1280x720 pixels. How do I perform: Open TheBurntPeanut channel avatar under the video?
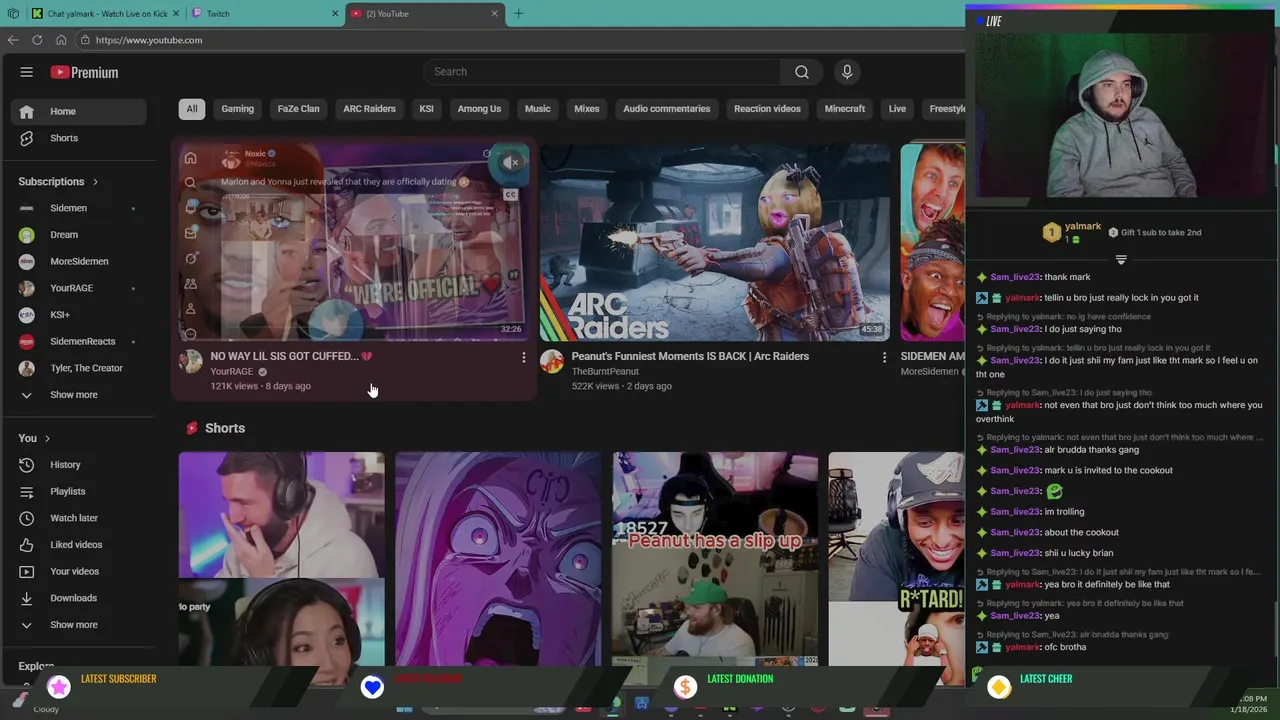[551, 361]
